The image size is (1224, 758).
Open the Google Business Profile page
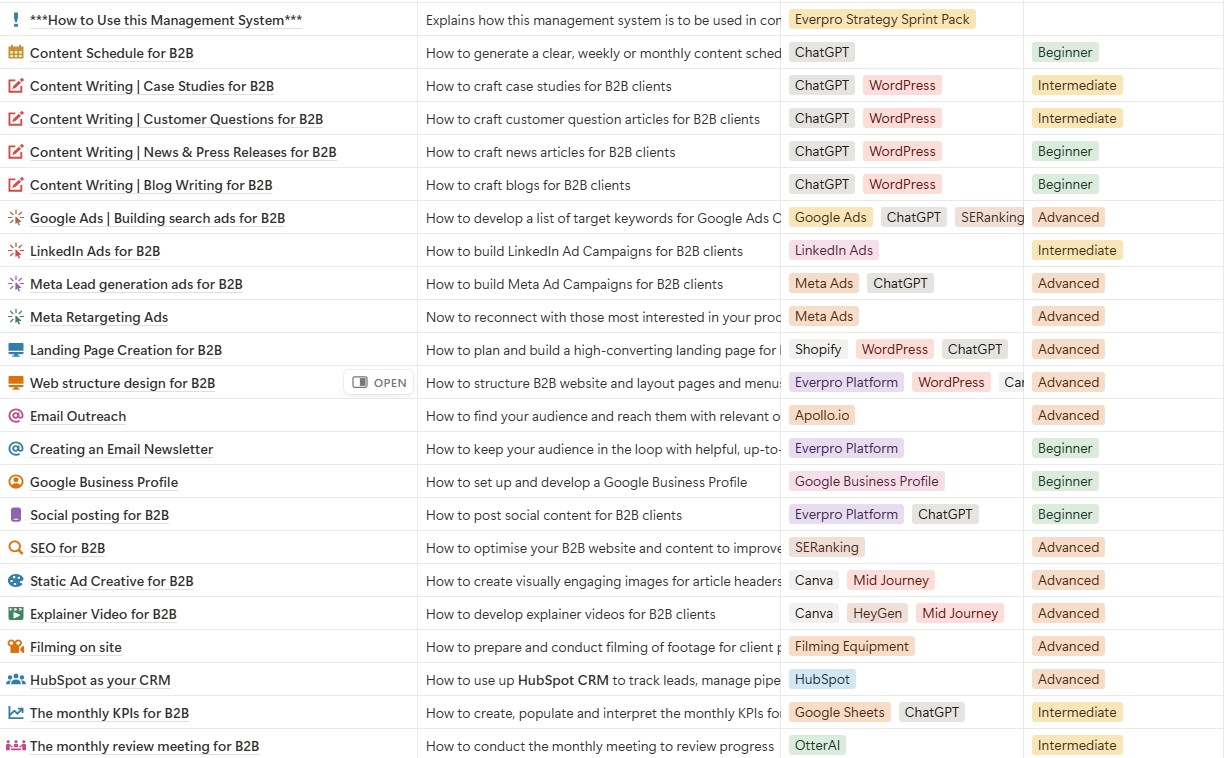point(104,482)
